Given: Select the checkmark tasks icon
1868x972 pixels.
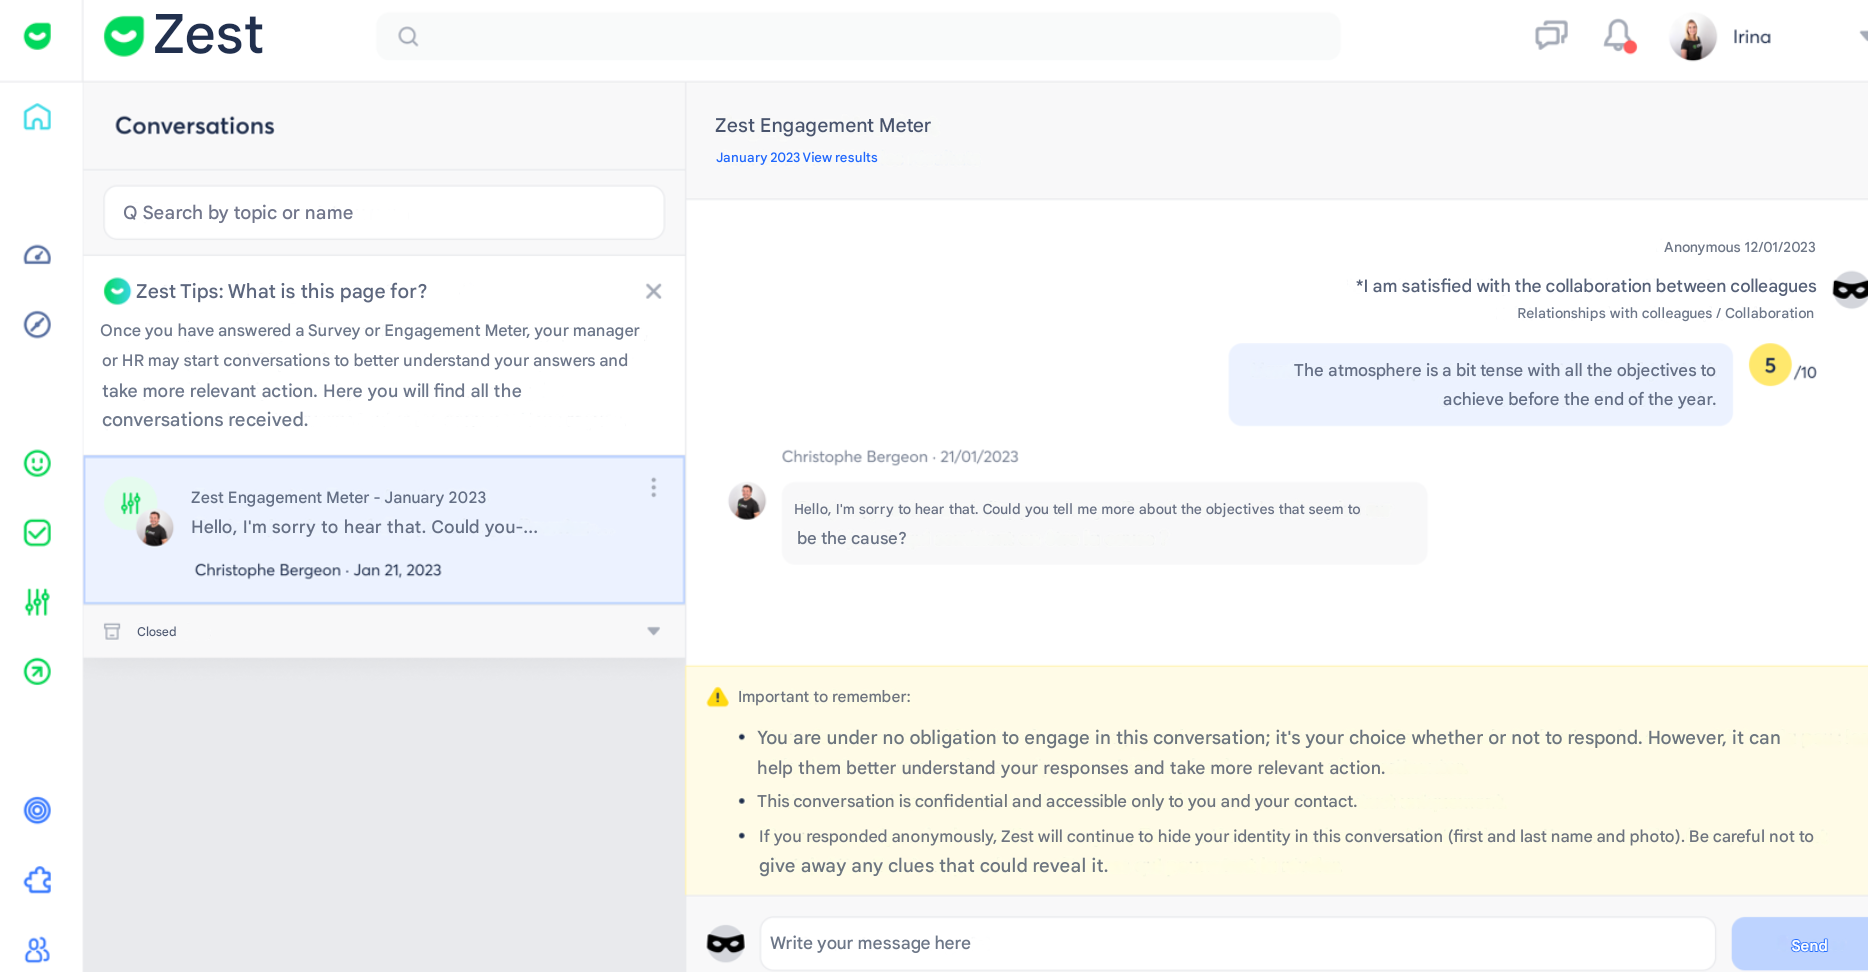Looking at the screenshot, I should point(37,533).
